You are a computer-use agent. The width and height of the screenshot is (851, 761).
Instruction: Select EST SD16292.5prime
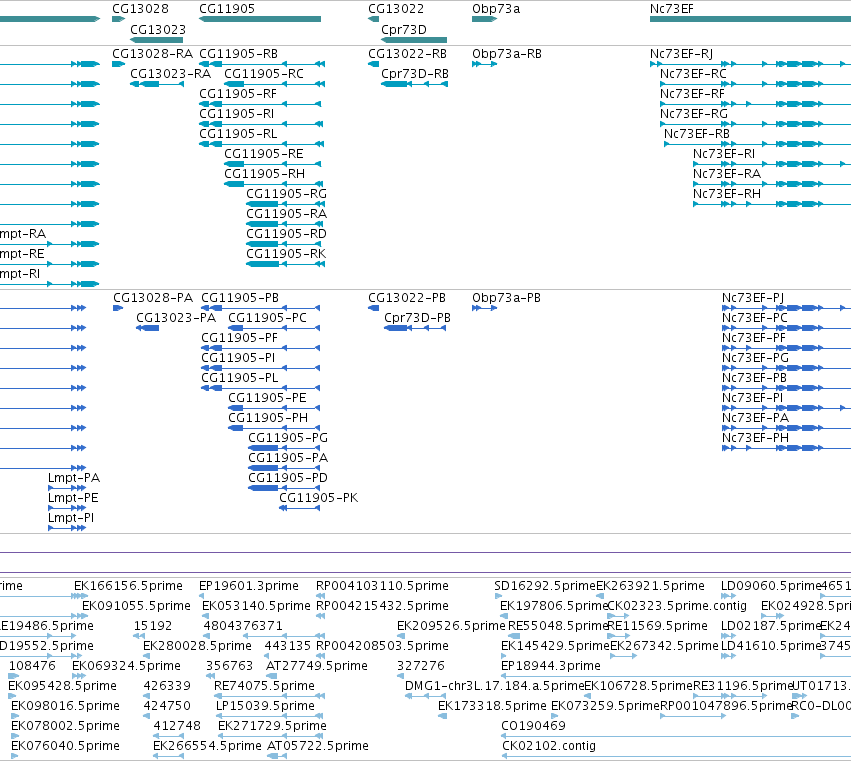[x=545, y=586]
